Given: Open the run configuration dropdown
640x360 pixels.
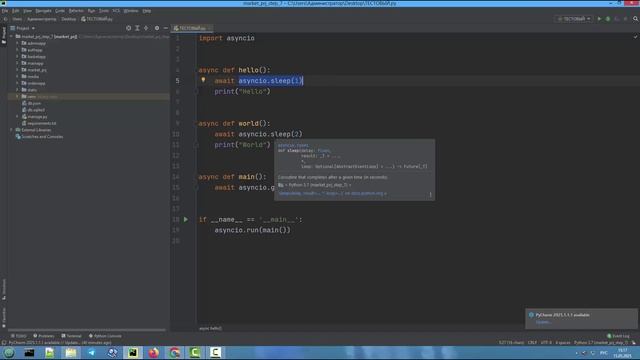Looking at the screenshot, I should pyautogui.click(x=574, y=19).
